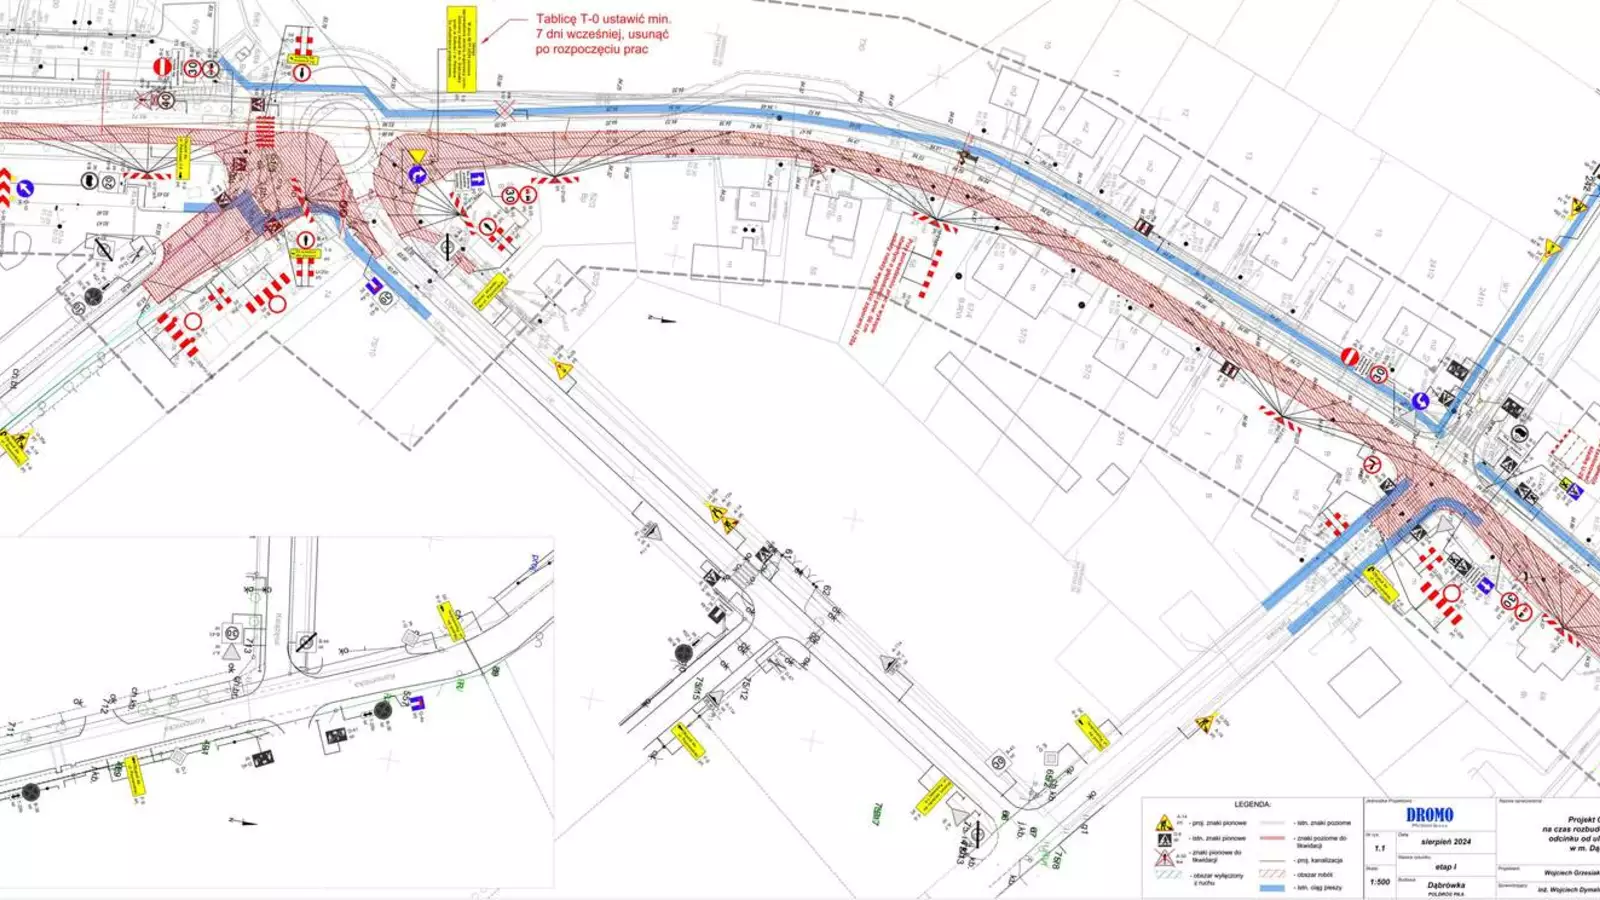Select the yellow road-works sign on the diagonal road

tap(562, 368)
